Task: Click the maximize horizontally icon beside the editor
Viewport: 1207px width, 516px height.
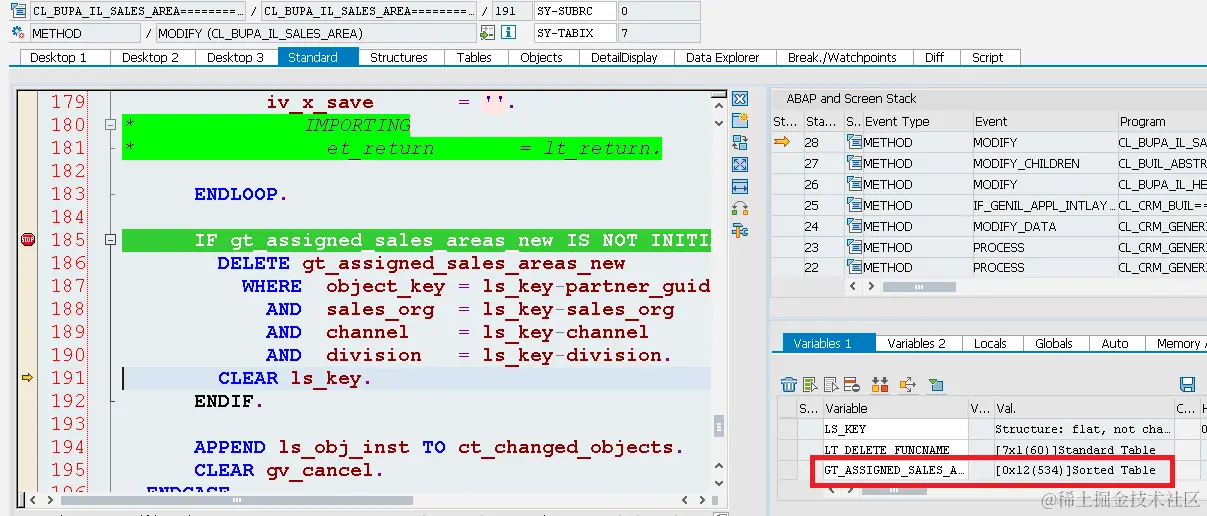Action: [x=740, y=187]
